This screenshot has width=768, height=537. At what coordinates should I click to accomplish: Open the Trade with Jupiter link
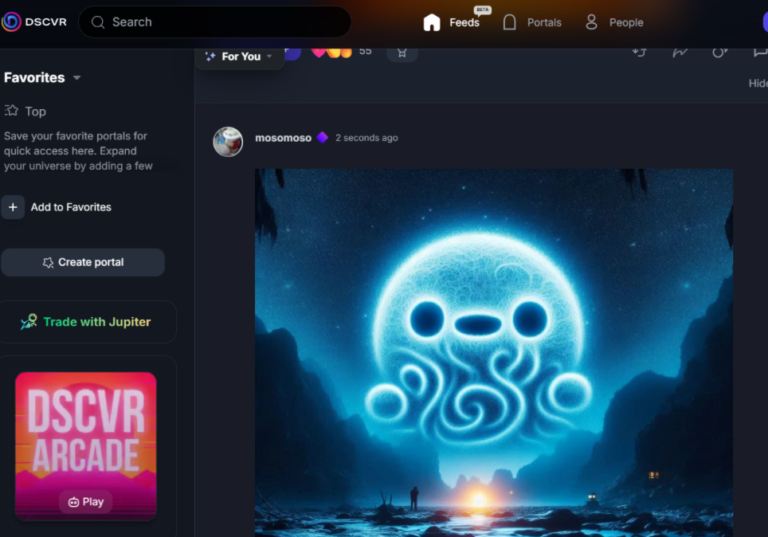click(96, 322)
